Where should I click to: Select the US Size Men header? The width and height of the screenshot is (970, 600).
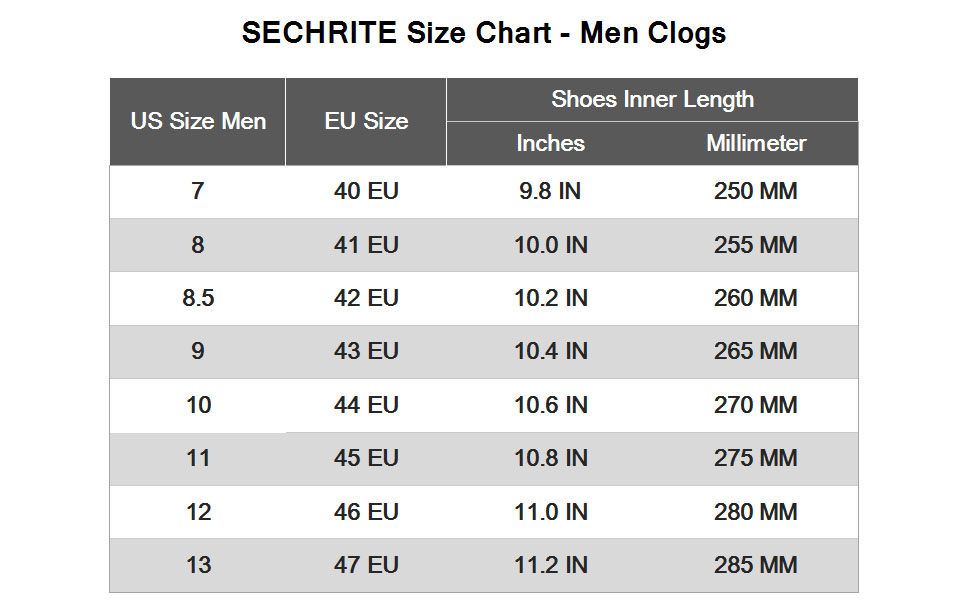(x=198, y=121)
